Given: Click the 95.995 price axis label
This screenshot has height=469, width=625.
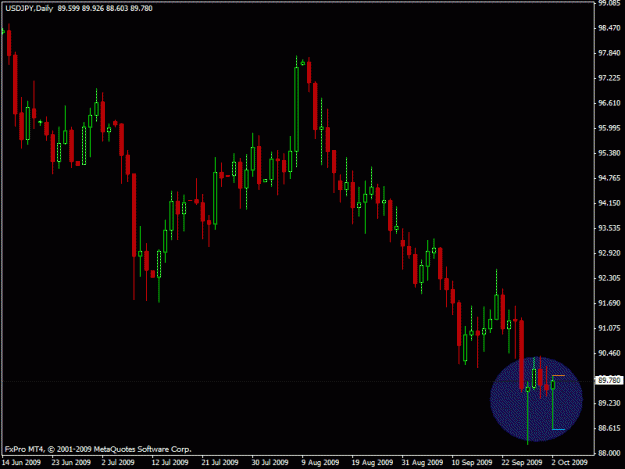Looking at the screenshot, I should [x=609, y=128].
